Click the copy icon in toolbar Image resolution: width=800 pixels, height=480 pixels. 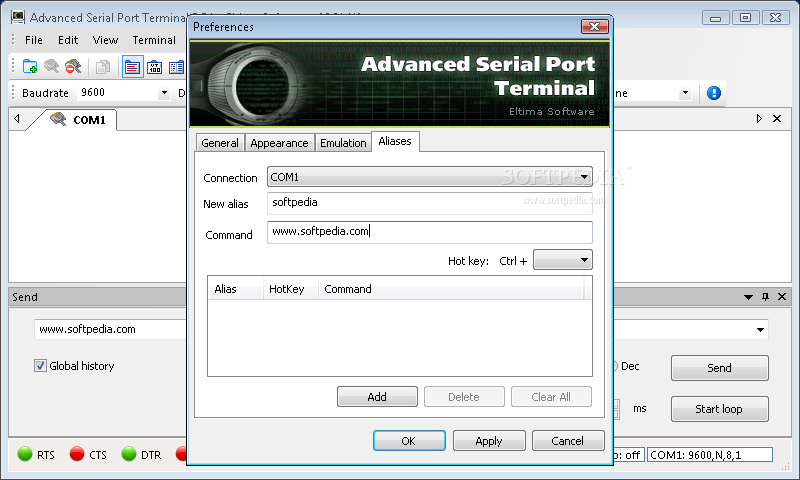(x=103, y=67)
